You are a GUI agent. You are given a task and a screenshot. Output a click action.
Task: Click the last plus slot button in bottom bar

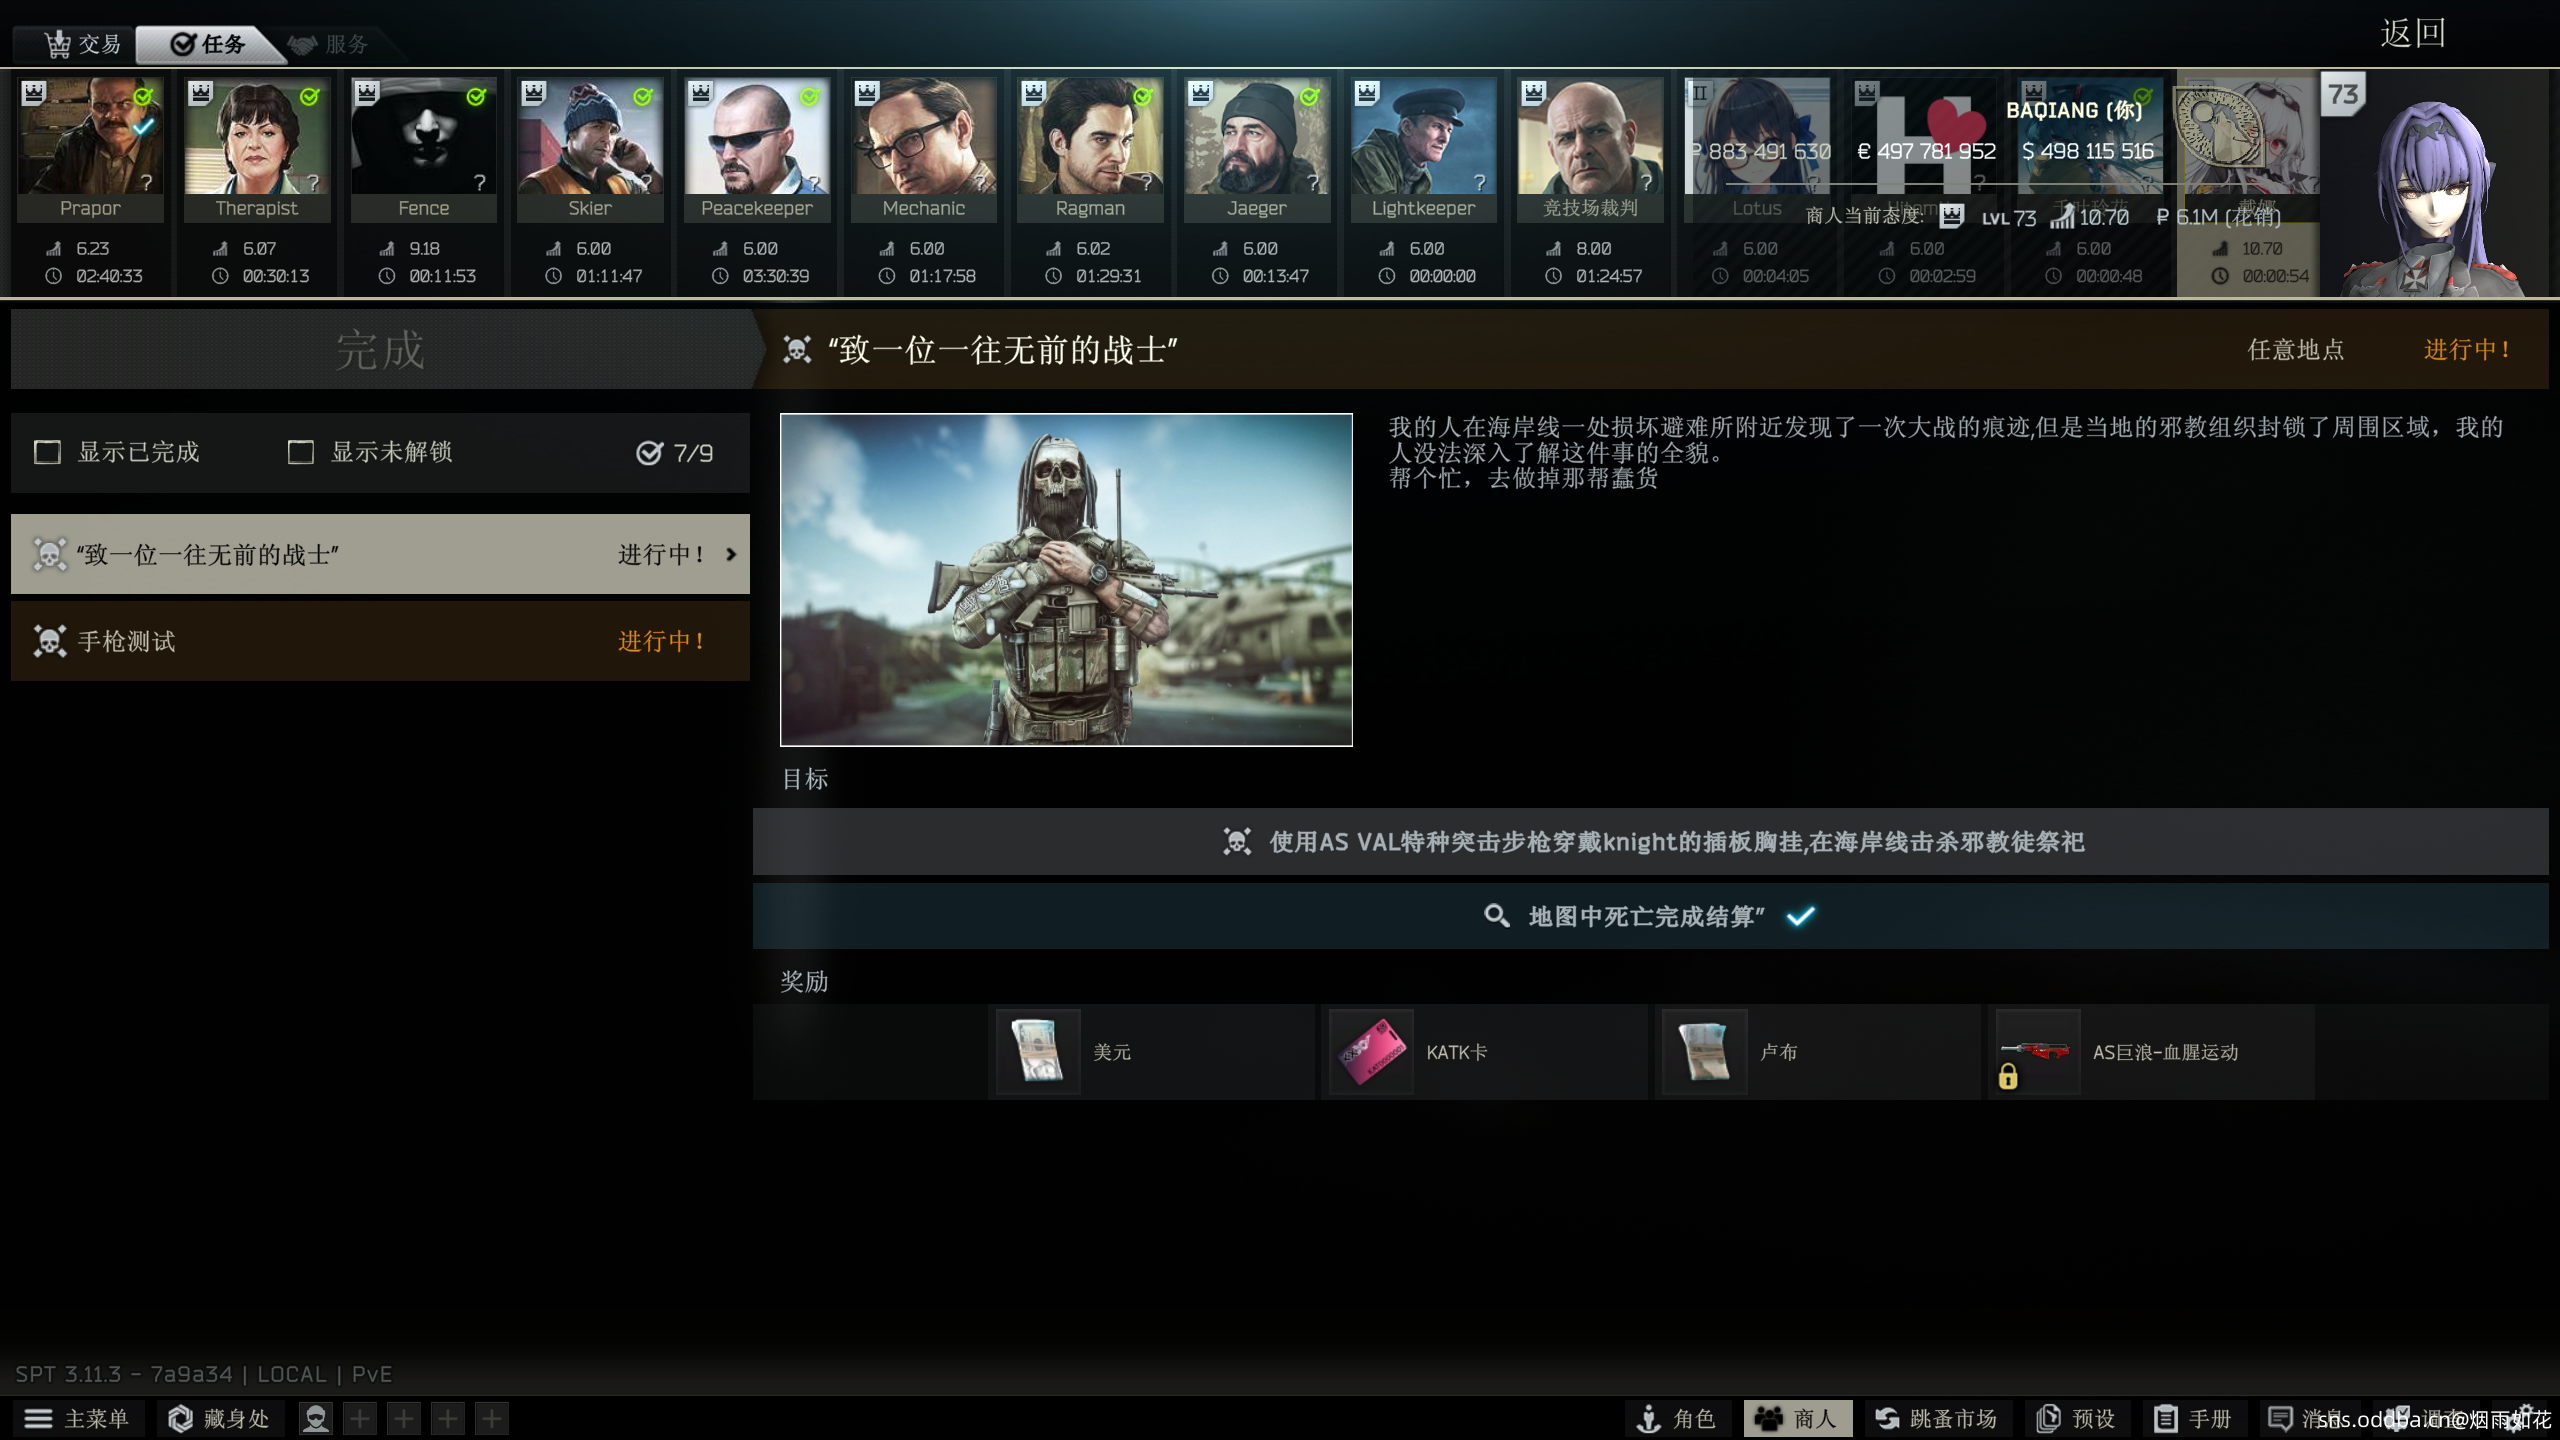[x=492, y=1418]
